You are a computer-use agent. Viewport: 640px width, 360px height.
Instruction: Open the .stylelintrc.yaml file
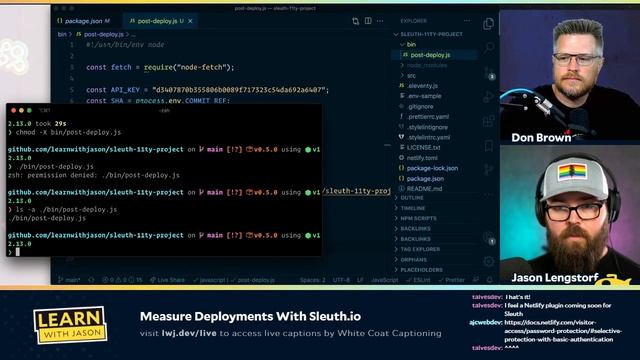(x=428, y=138)
